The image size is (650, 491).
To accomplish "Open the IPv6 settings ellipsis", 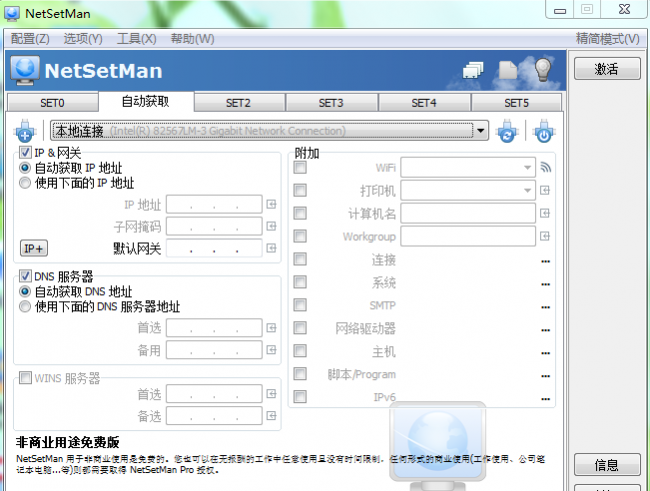I will 546,399.
